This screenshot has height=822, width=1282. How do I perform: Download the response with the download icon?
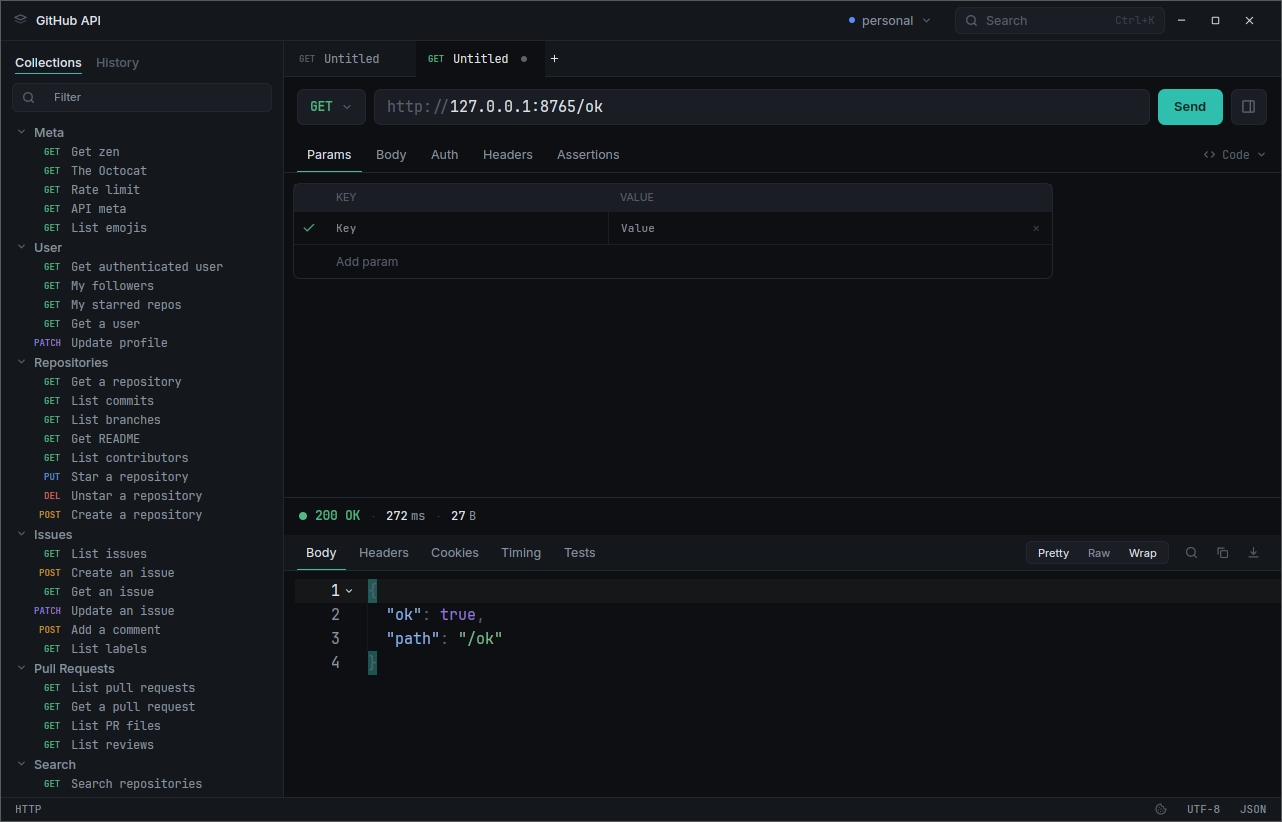[x=1253, y=553]
